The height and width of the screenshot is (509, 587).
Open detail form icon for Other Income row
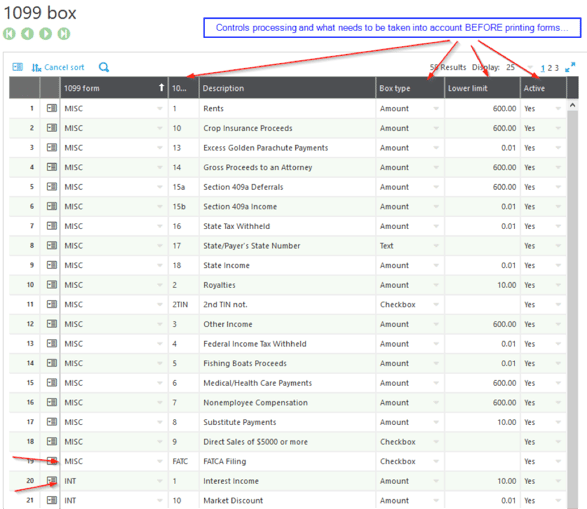pyautogui.click(x=52, y=324)
